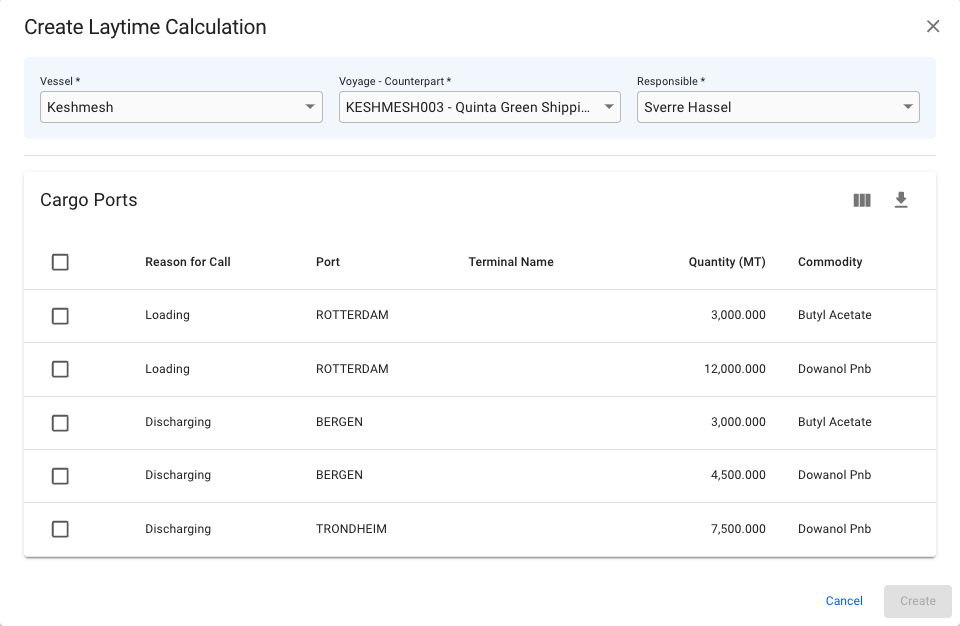Select the Trondheim discharging row checkbox
This screenshot has height=626, width=960.
tap(60, 529)
